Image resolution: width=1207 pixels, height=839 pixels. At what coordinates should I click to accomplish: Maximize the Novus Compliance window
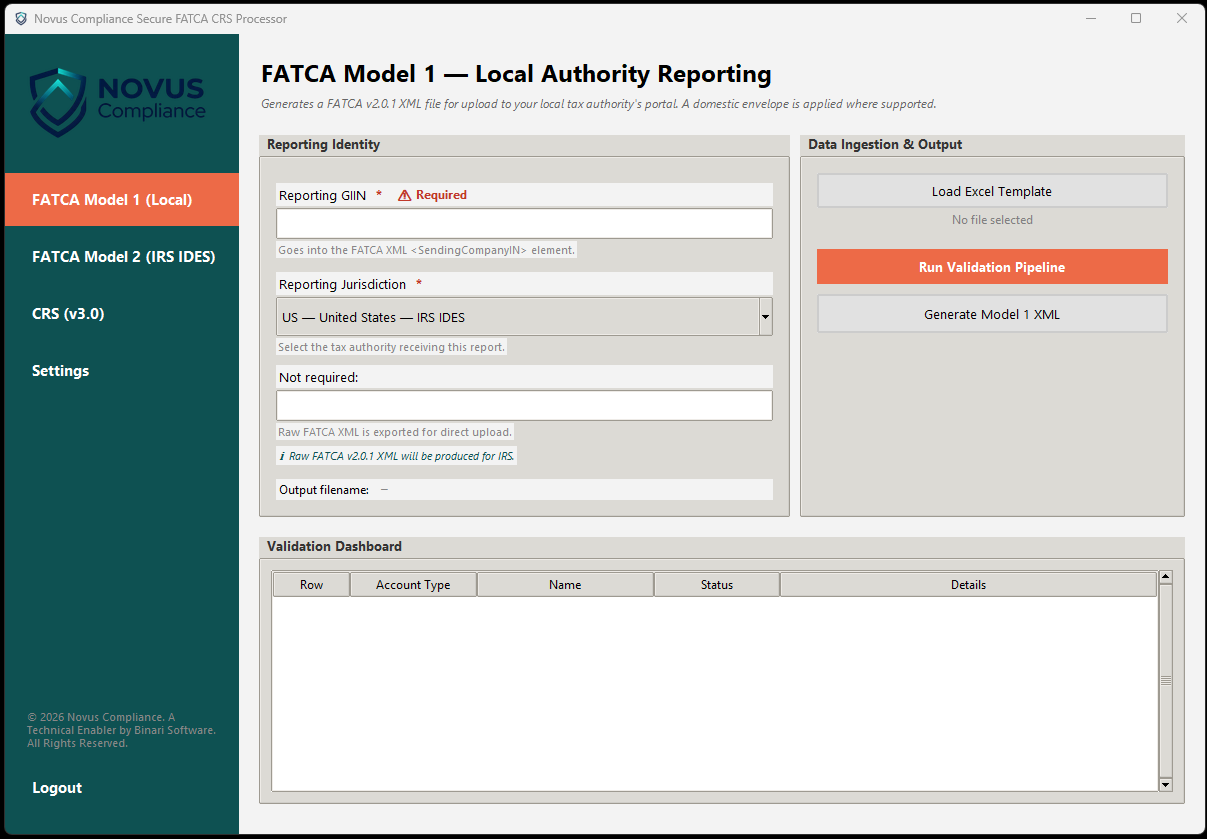(1136, 18)
